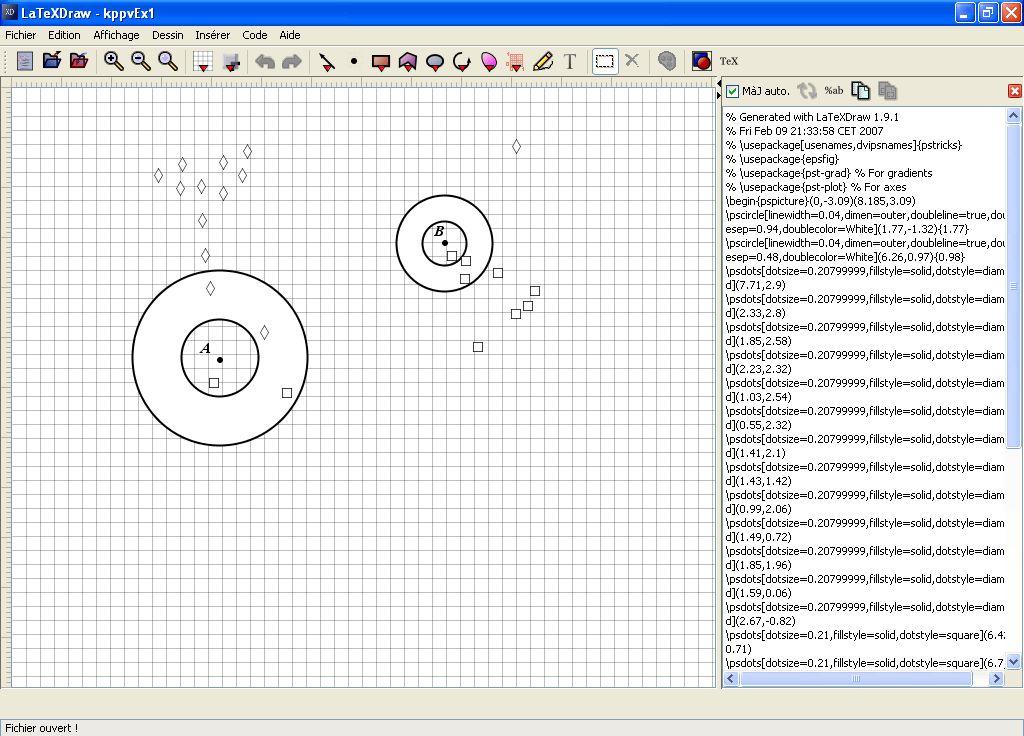Click the '\usepackage{epsfig}' comment line
This screenshot has width=1024, height=736.
click(782, 159)
